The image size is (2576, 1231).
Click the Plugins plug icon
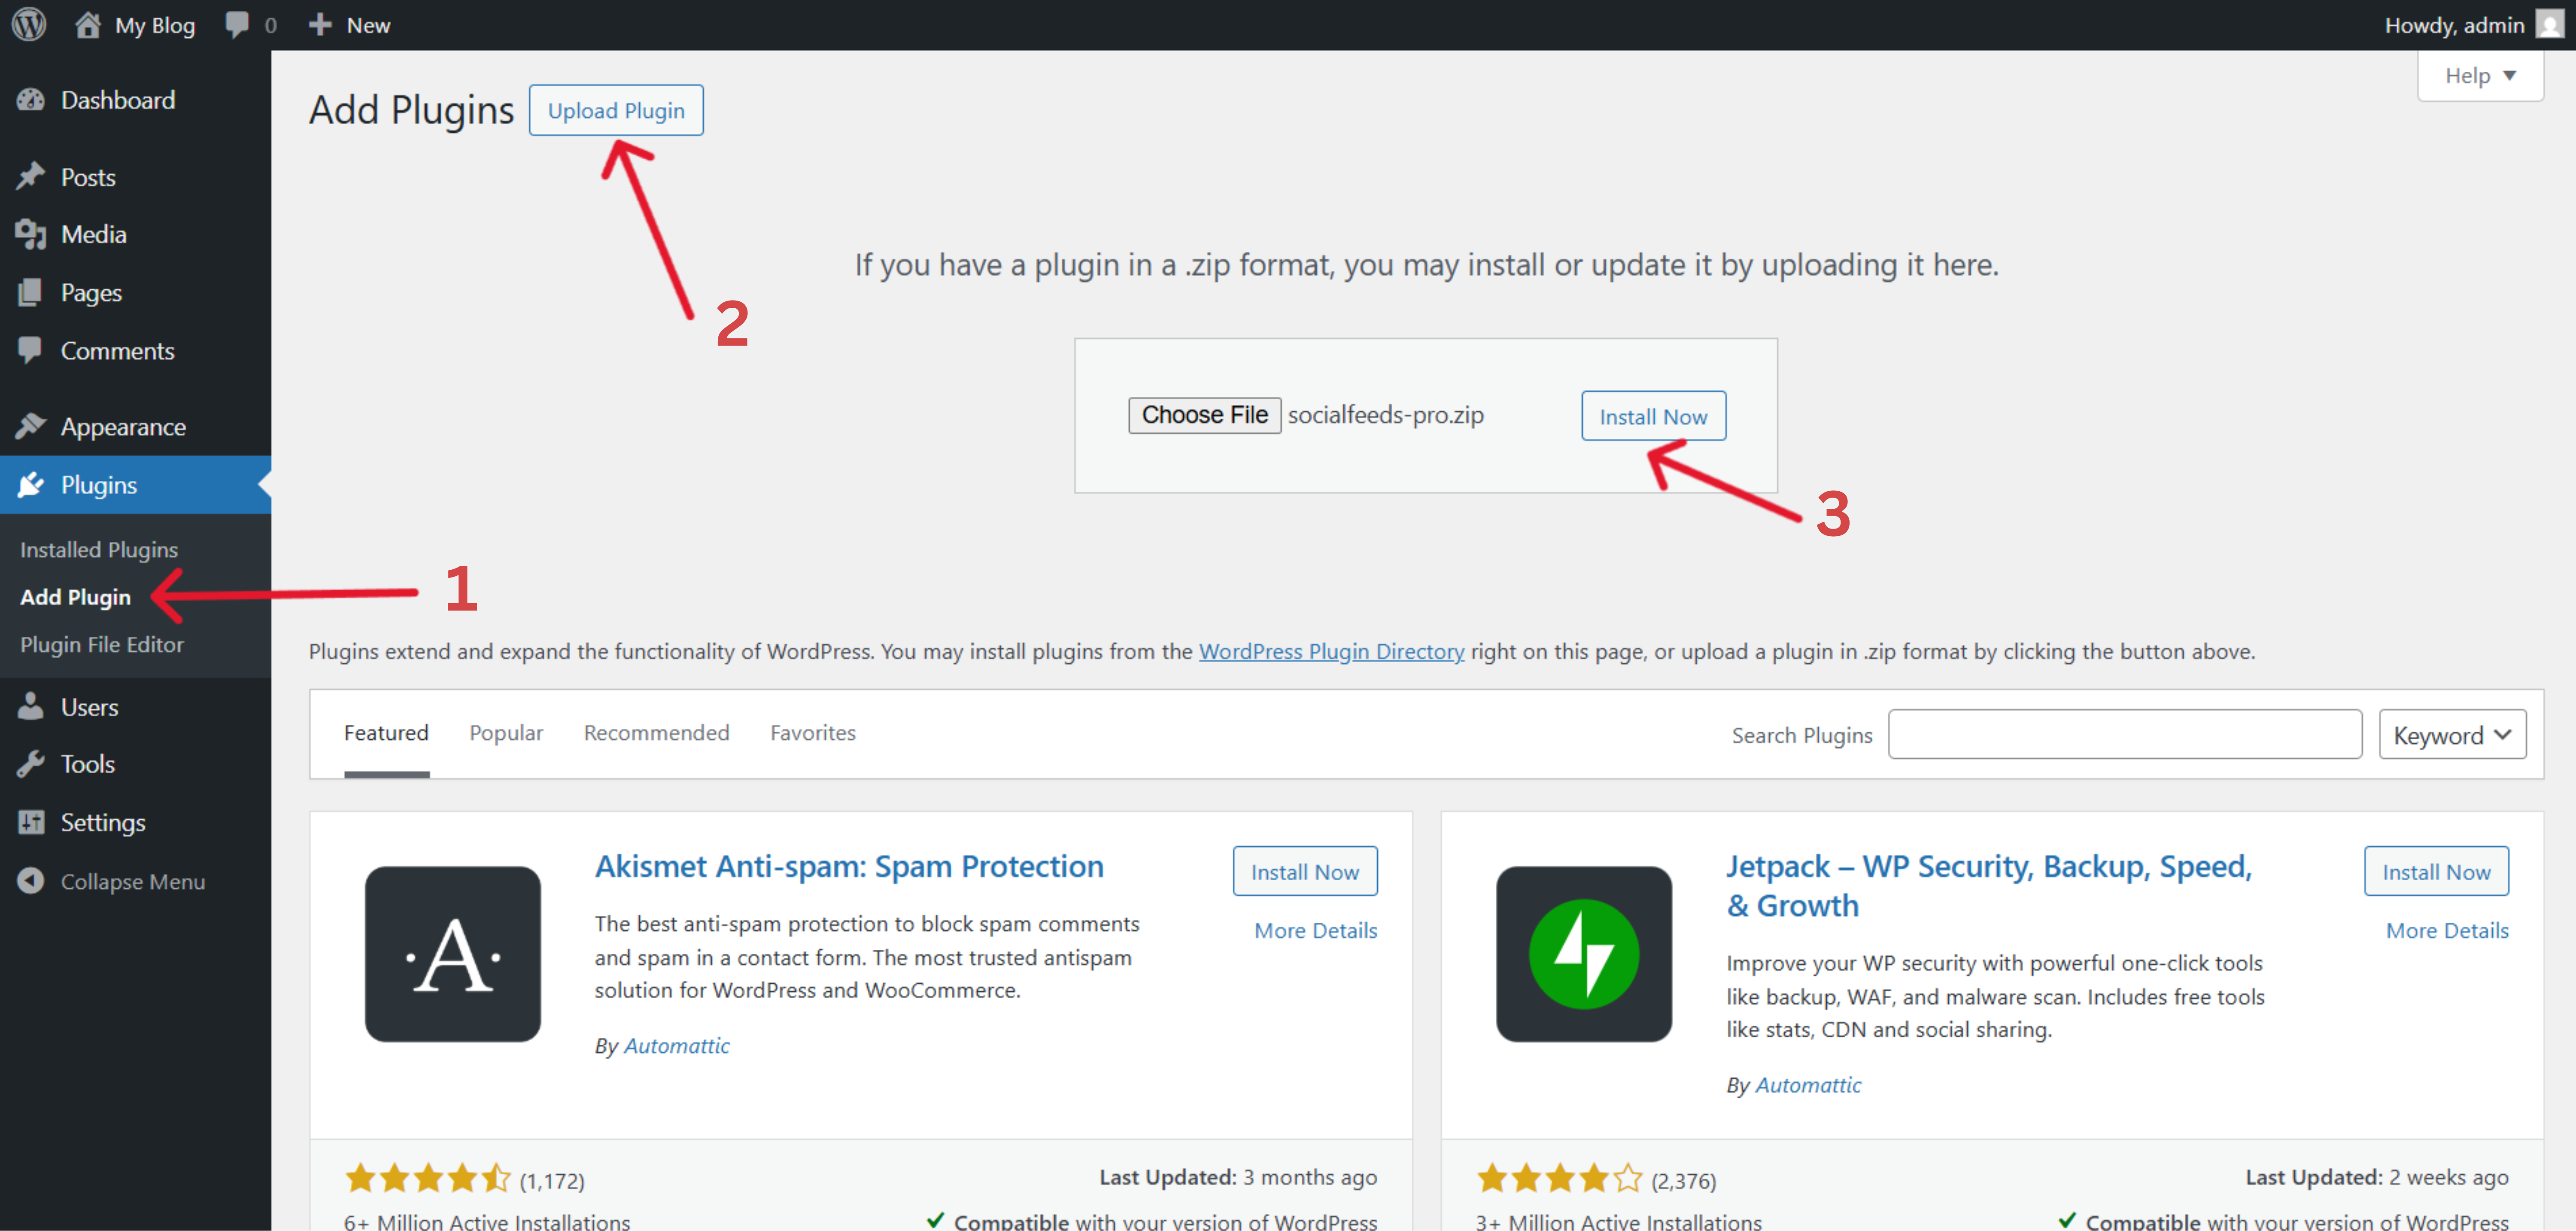pos(31,484)
